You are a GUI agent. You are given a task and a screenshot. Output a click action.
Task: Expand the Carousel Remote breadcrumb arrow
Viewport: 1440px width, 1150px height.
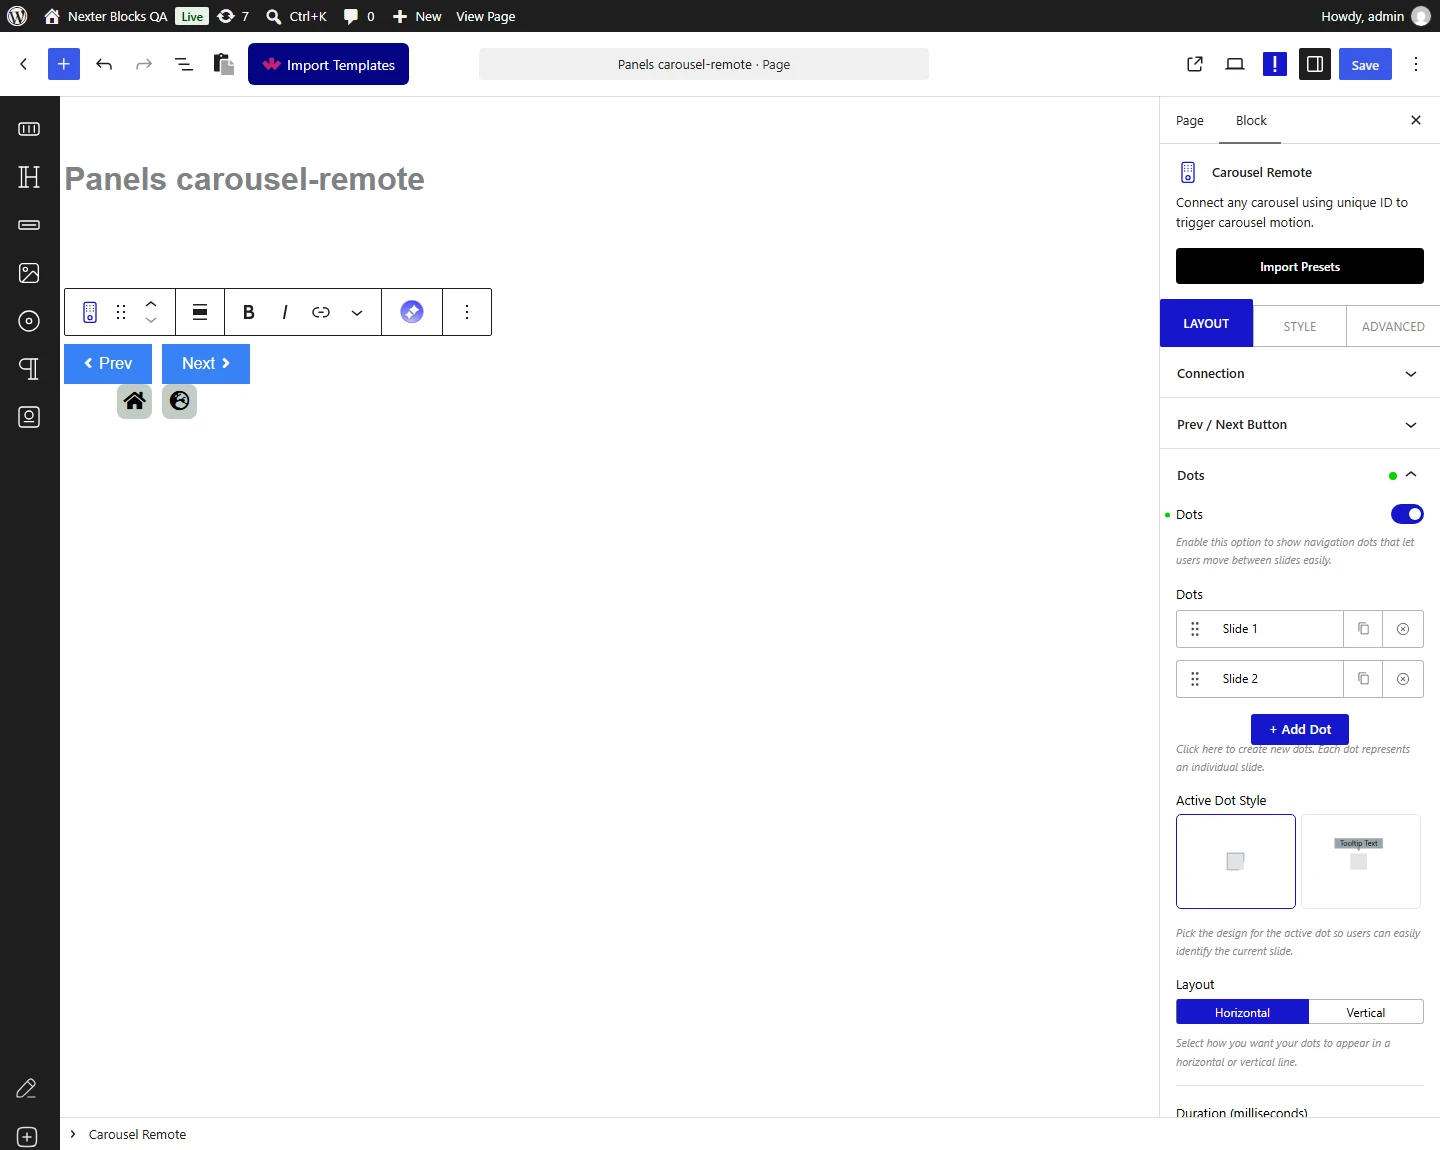pyautogui.click(x=73, y=1134)
